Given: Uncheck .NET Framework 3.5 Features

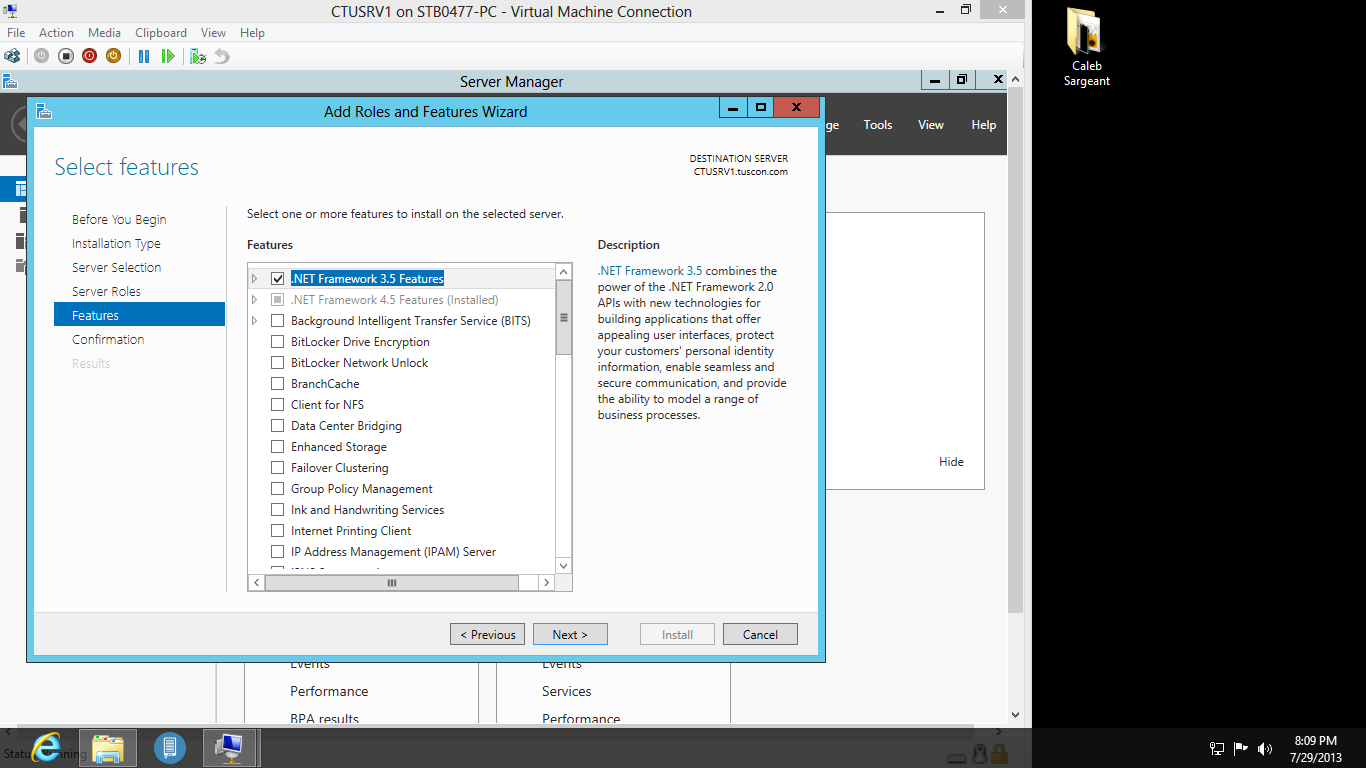Looking at the screenshot, I should click(278, 279).
